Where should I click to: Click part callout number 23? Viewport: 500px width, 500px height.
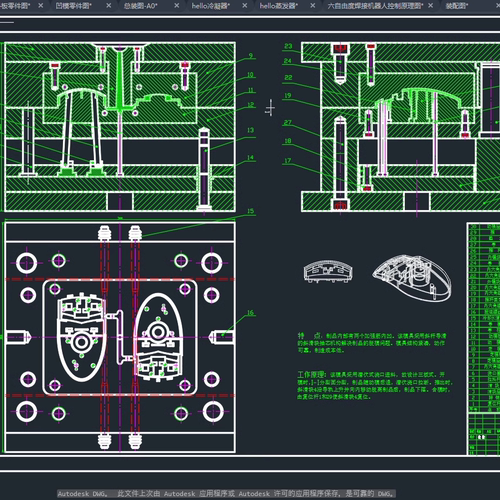click(x=288, y=46)
